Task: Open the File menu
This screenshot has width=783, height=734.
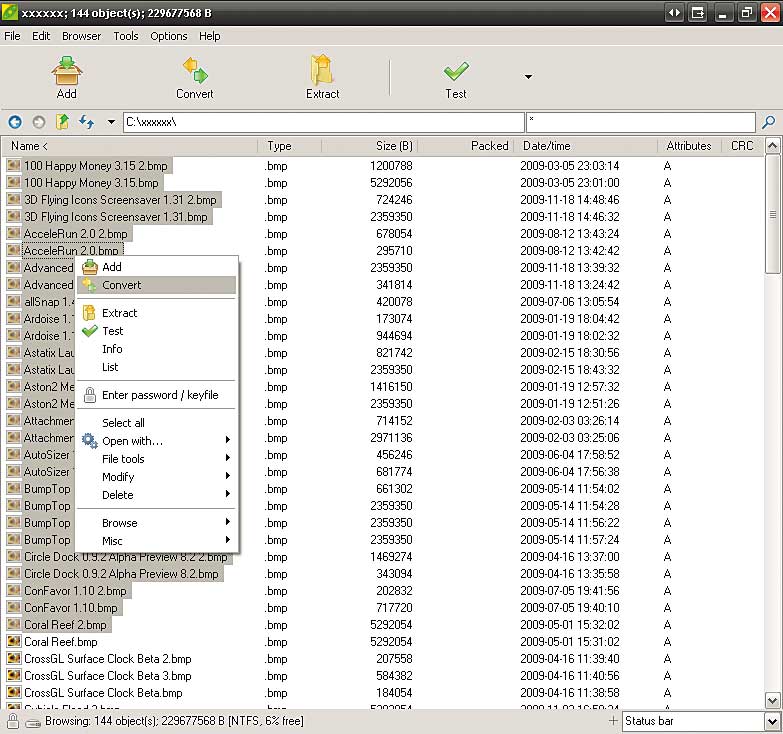Action: pos(12,36)
